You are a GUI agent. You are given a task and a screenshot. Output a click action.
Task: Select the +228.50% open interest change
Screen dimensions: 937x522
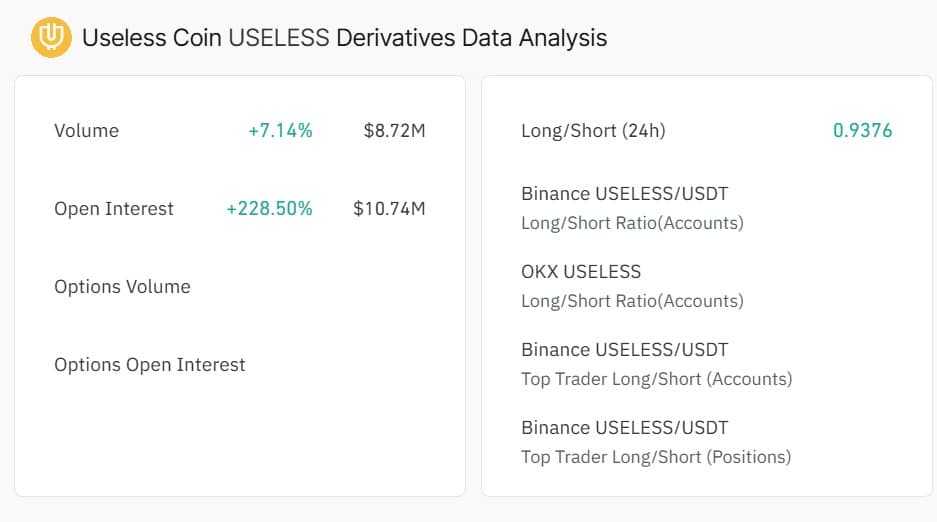[x=269, y=209]
